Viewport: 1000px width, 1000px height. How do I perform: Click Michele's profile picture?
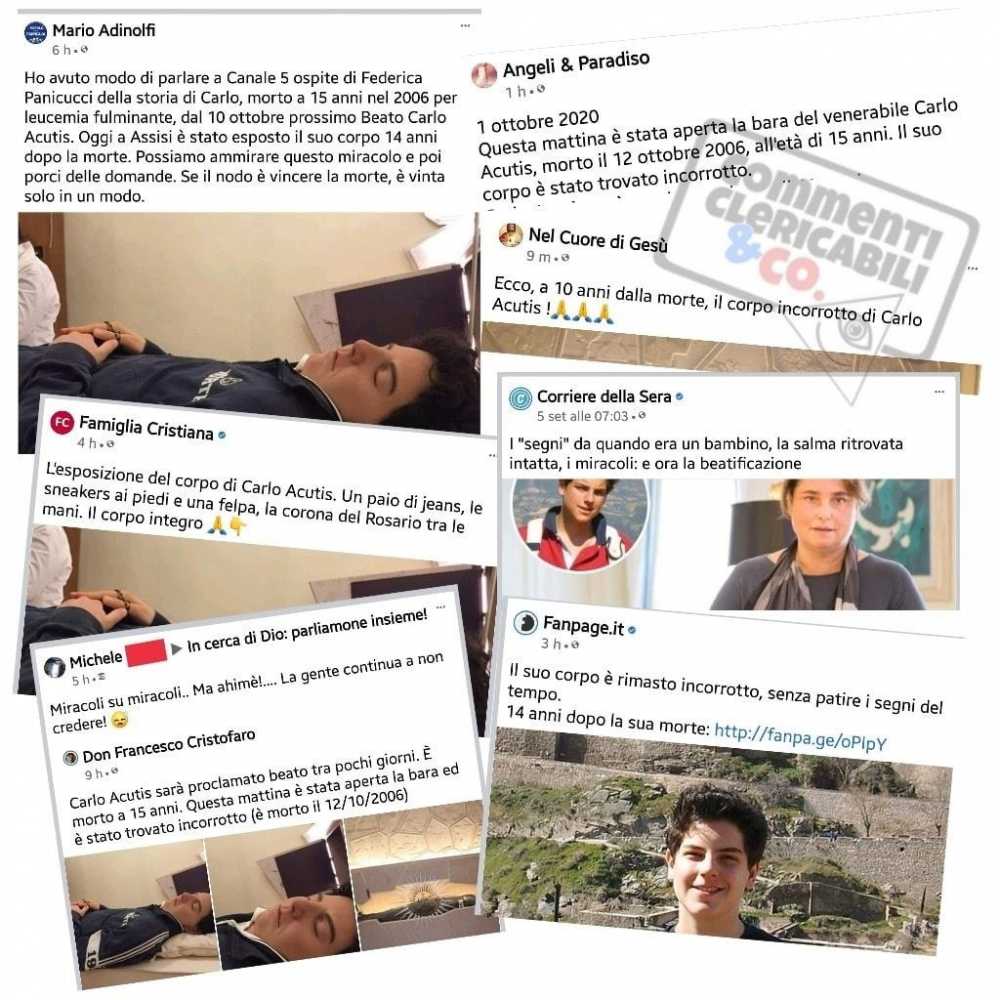[x=55, y=666]
